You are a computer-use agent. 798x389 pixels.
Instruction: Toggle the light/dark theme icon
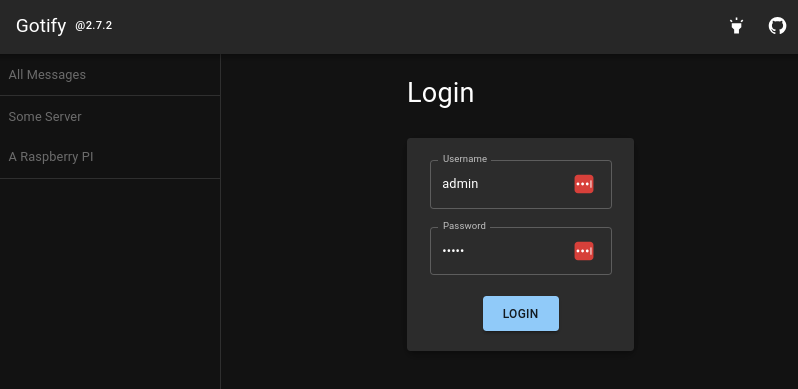[x=736, y=26]
